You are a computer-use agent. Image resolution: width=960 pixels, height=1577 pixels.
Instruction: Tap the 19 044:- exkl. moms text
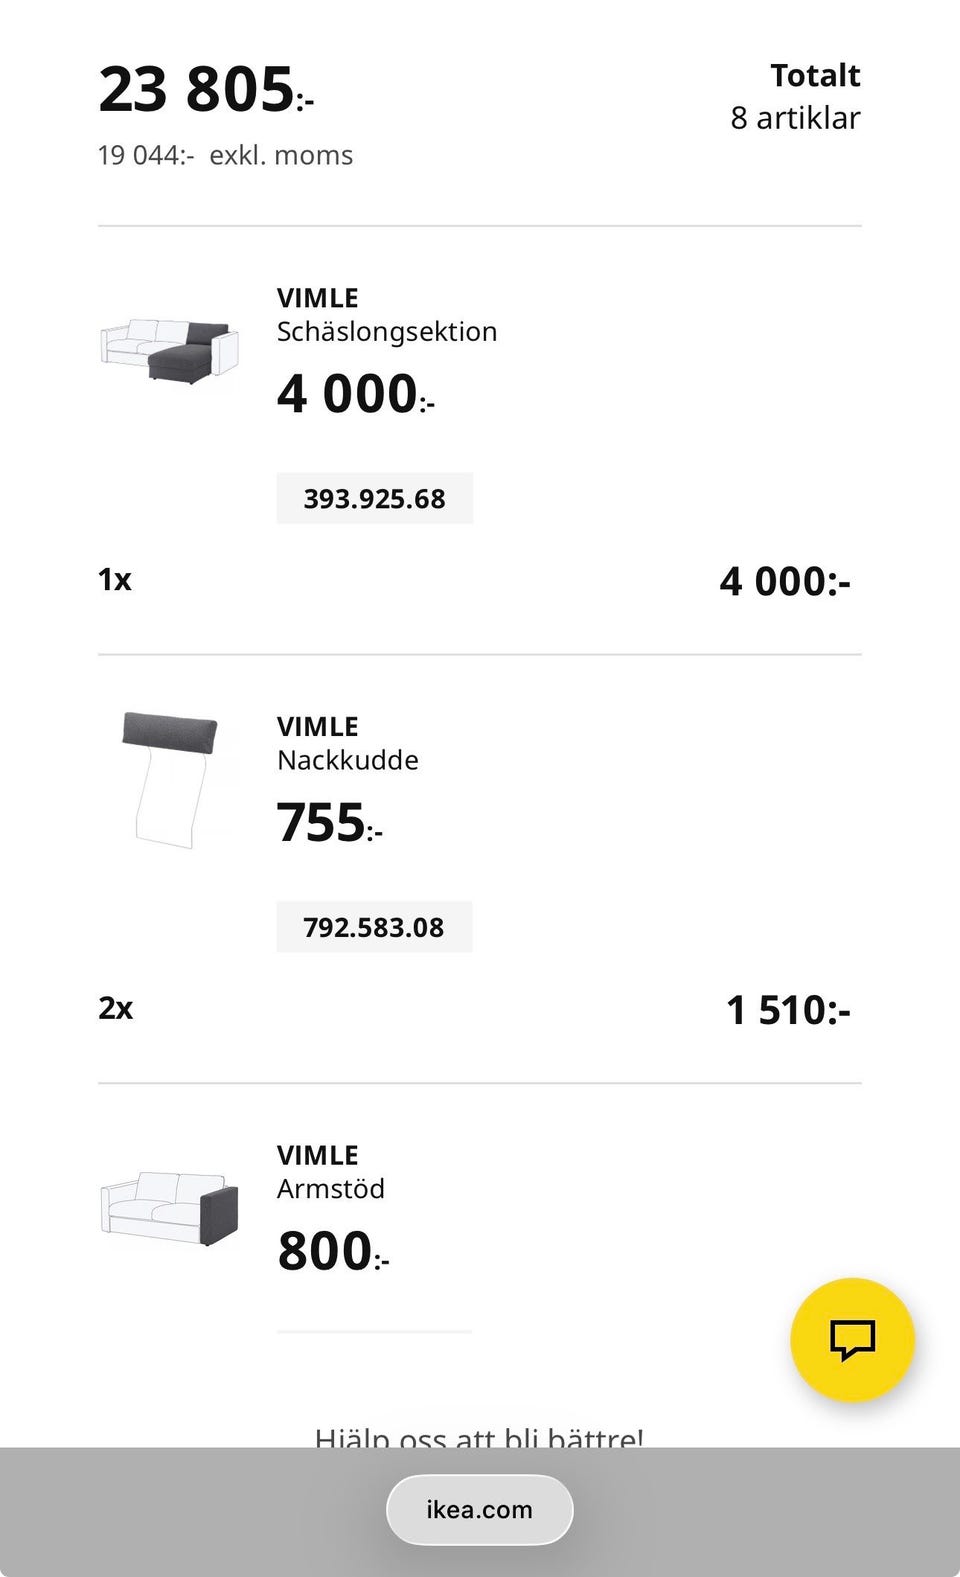(x=225, y=156)
